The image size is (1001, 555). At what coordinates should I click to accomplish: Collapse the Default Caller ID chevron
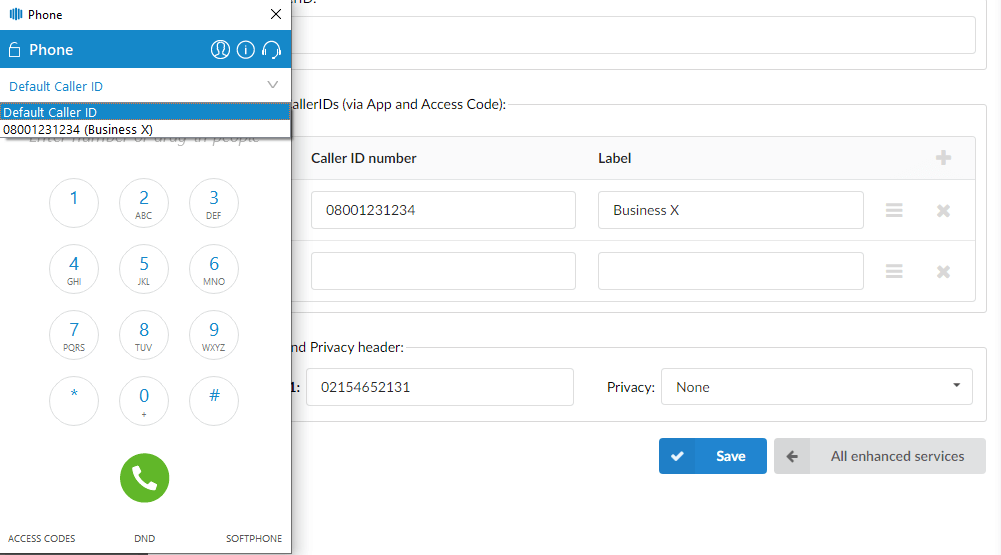(x=273, y=86)
